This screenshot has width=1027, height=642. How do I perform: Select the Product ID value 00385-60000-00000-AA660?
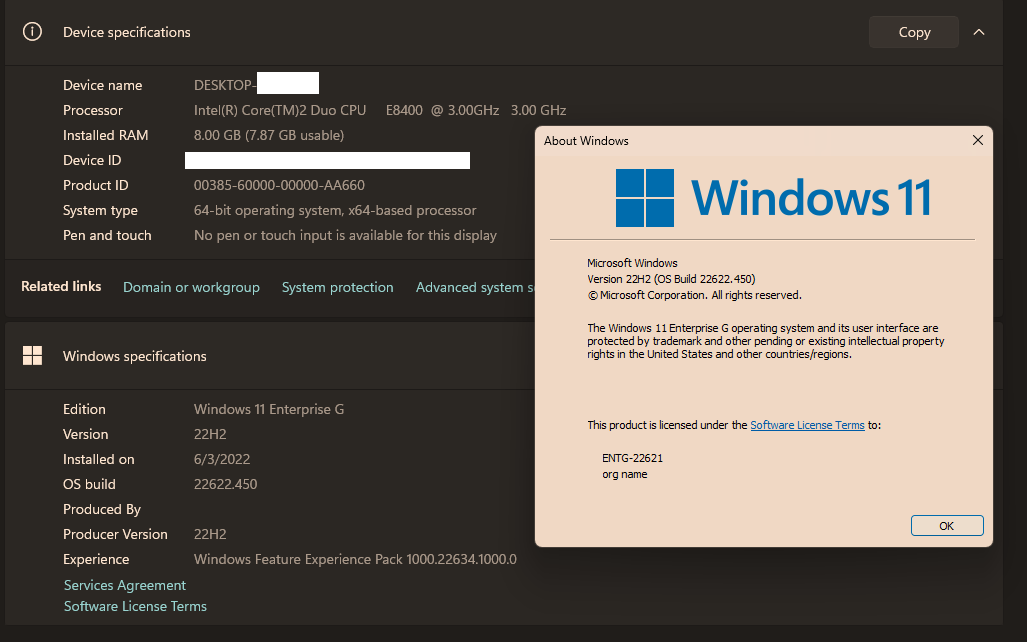point(279,185)
